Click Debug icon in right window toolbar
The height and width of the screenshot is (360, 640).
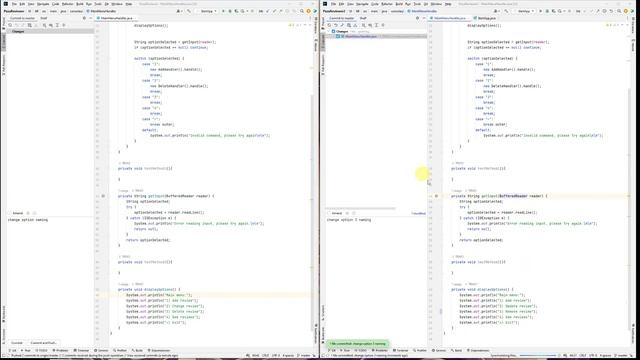547,11
